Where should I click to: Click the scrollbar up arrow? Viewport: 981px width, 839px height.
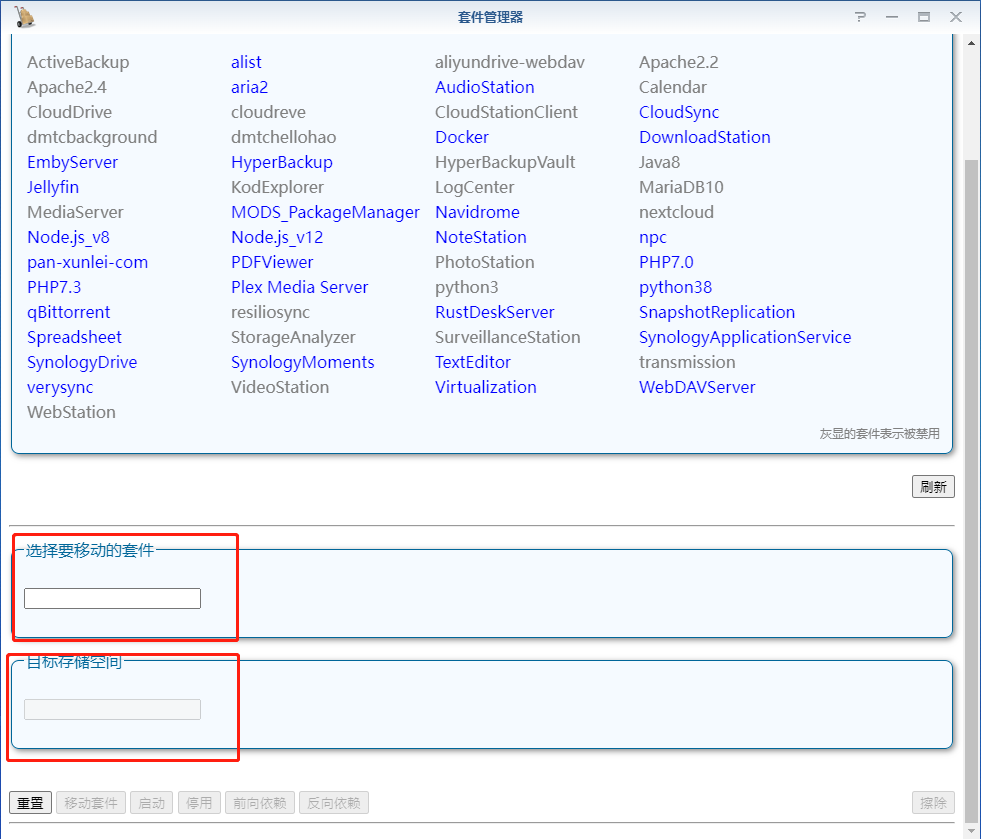click(x=971, y=43)
